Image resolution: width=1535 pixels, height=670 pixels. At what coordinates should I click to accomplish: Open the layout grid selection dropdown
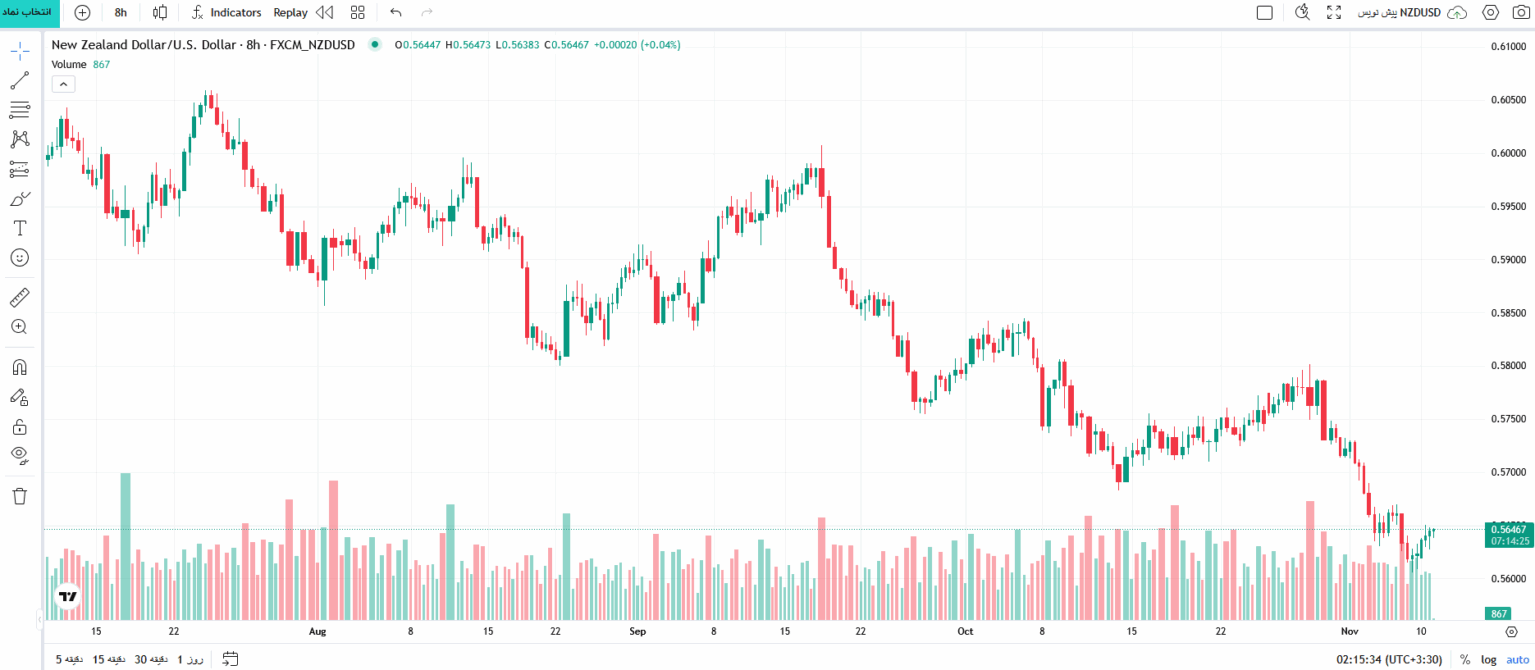tap(358, 12)
